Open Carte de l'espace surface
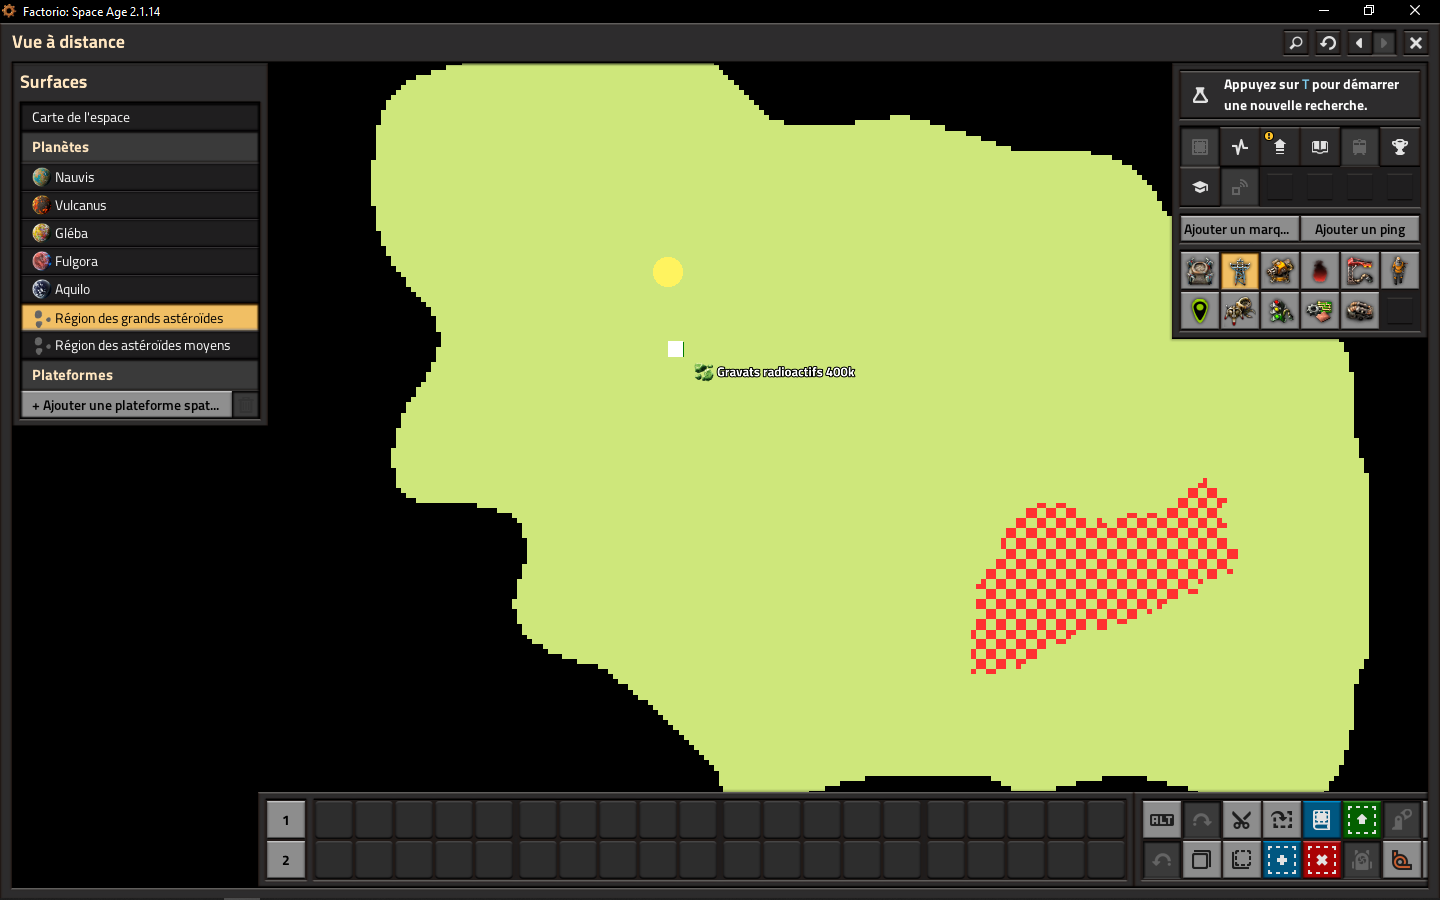1440x900 pixels. point(140,117)
